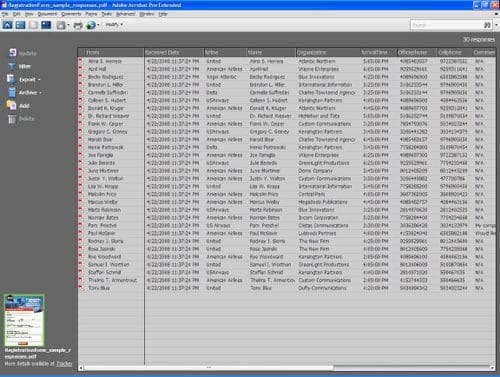Select the Justin Y. Walton response row

[287, 178]
